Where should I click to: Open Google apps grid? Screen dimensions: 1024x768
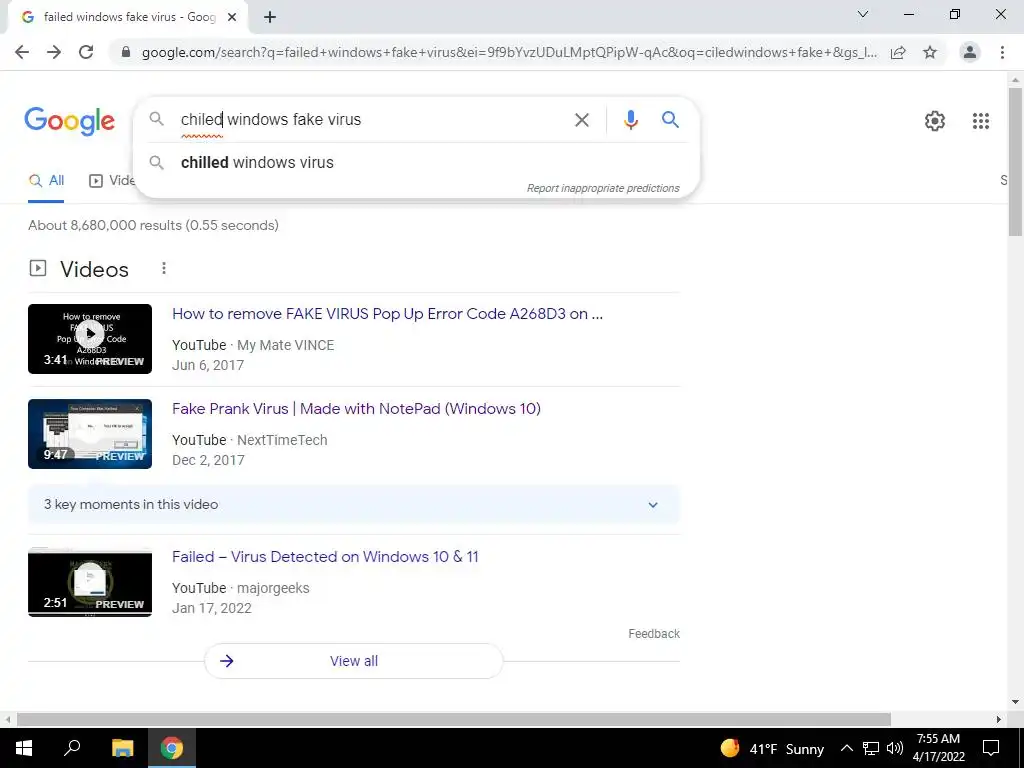pyautogui.click(x=981, y=121)
